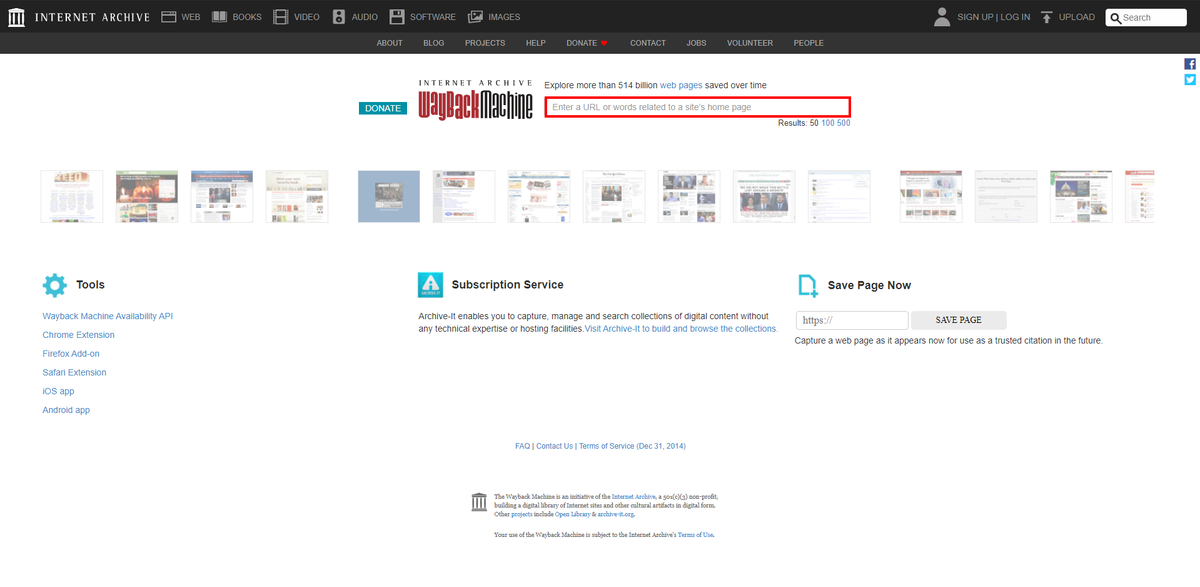
Task: Open the ABOUT menu item
Action: (389, 43)
